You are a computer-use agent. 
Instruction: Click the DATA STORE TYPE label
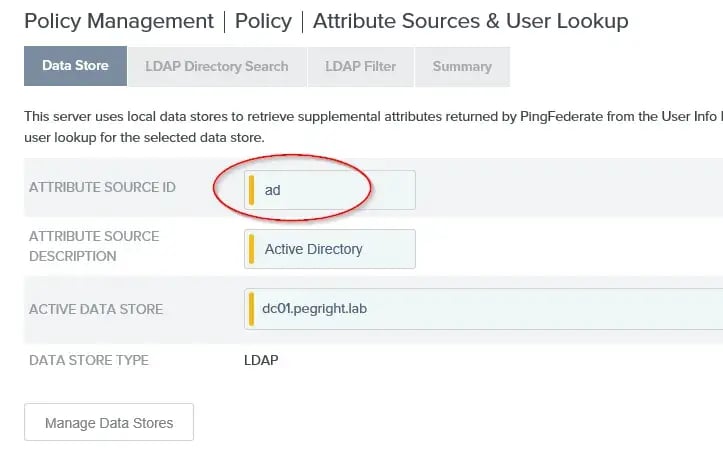(x=89, y=360)
